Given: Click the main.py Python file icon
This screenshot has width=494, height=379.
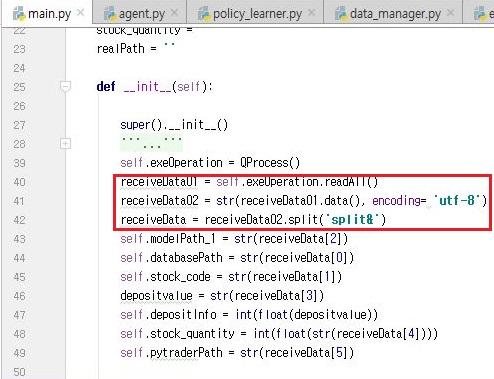Looking at the screenshot, I should (x=19, y=14).
